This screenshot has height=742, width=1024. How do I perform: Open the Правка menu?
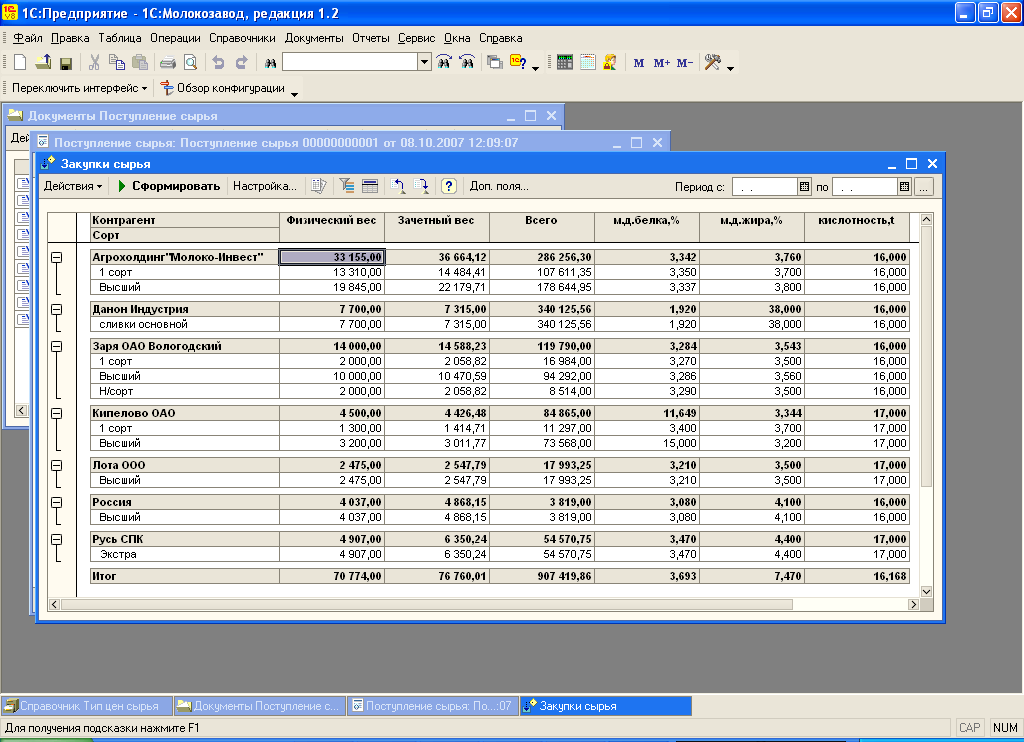click(x=70, y=38)
